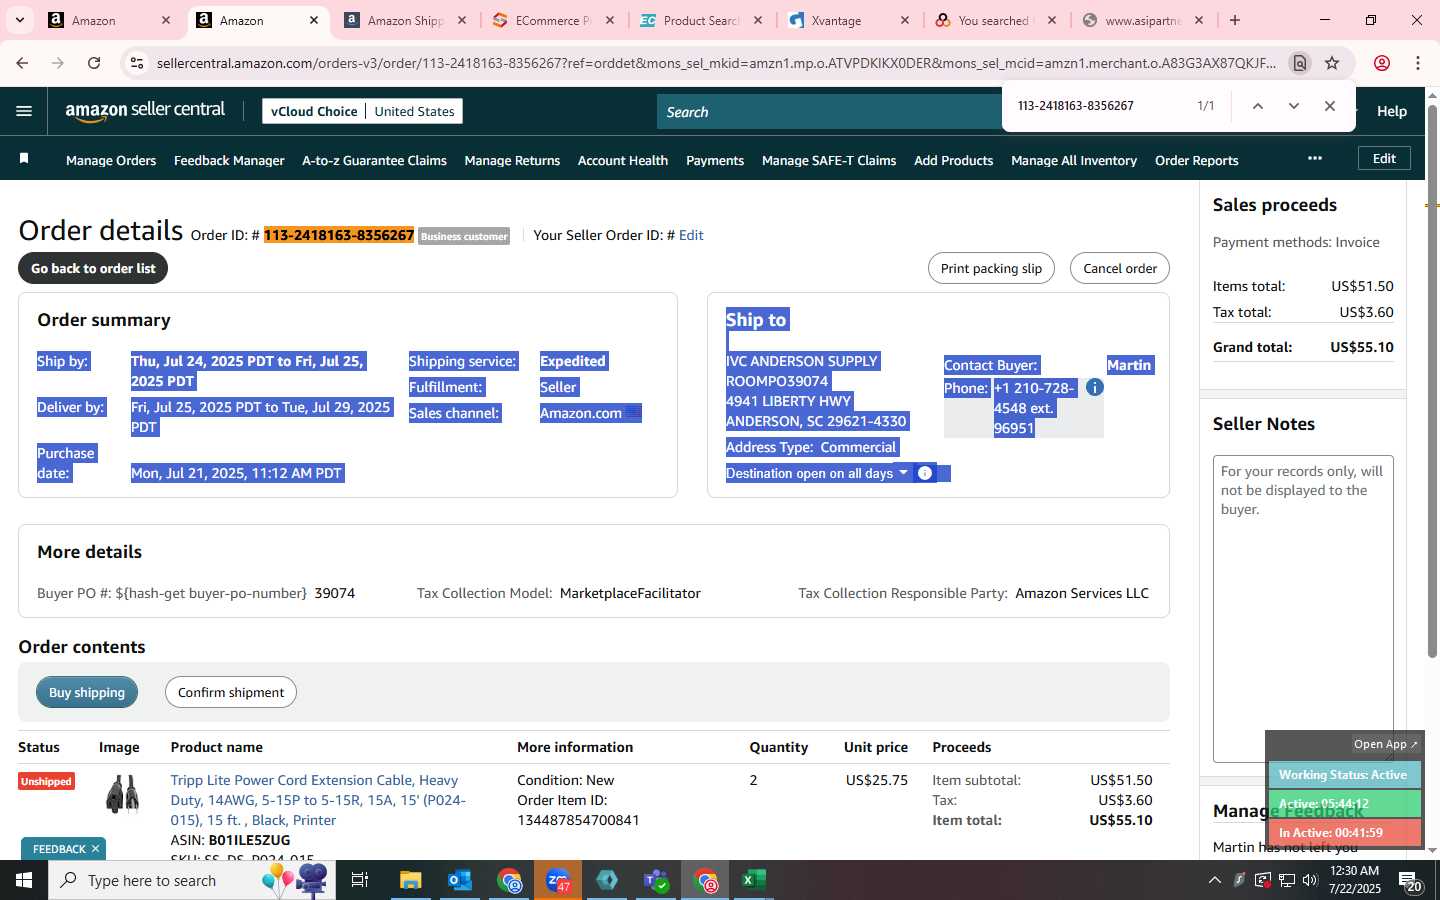Open Chrome's three-dot menu
The height and width of the screenshot is (900, 1440).
click(1418, 63)
